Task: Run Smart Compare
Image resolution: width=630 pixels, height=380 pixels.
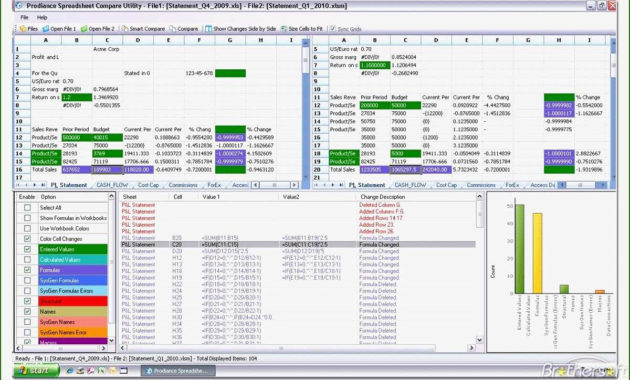Action: point(143,29)
